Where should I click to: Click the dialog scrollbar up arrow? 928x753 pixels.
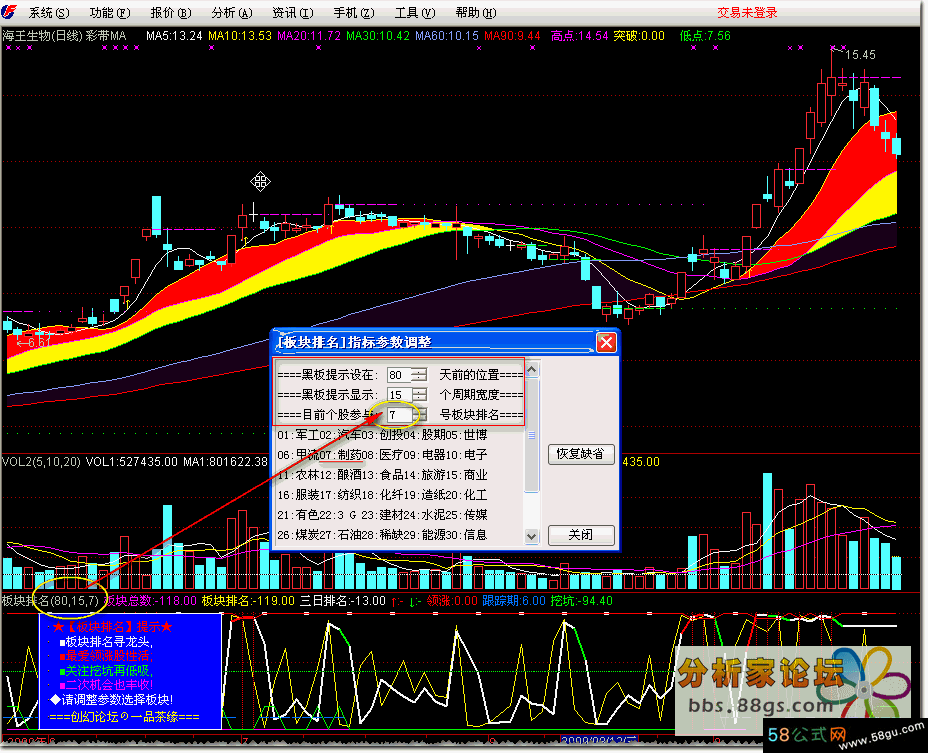pos(531,370)
